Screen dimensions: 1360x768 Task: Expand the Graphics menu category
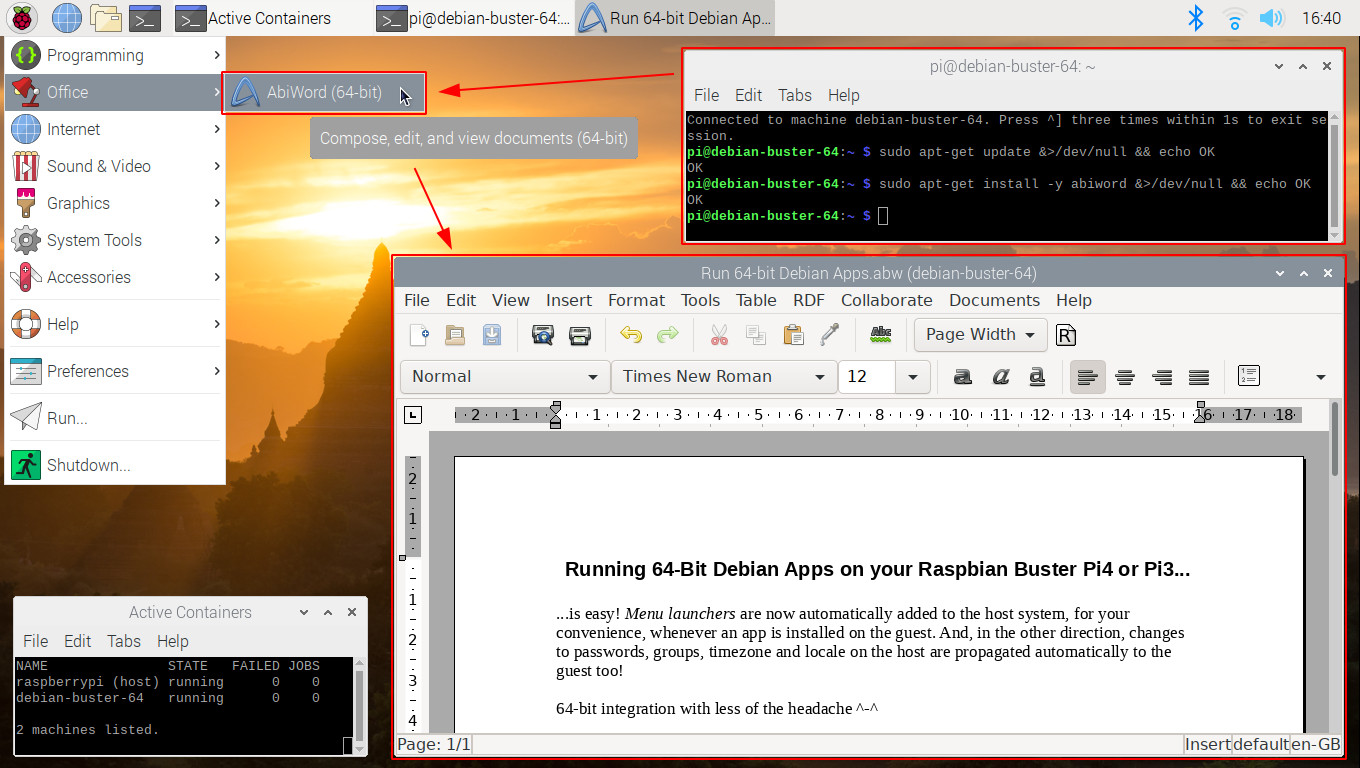point(115,203)
